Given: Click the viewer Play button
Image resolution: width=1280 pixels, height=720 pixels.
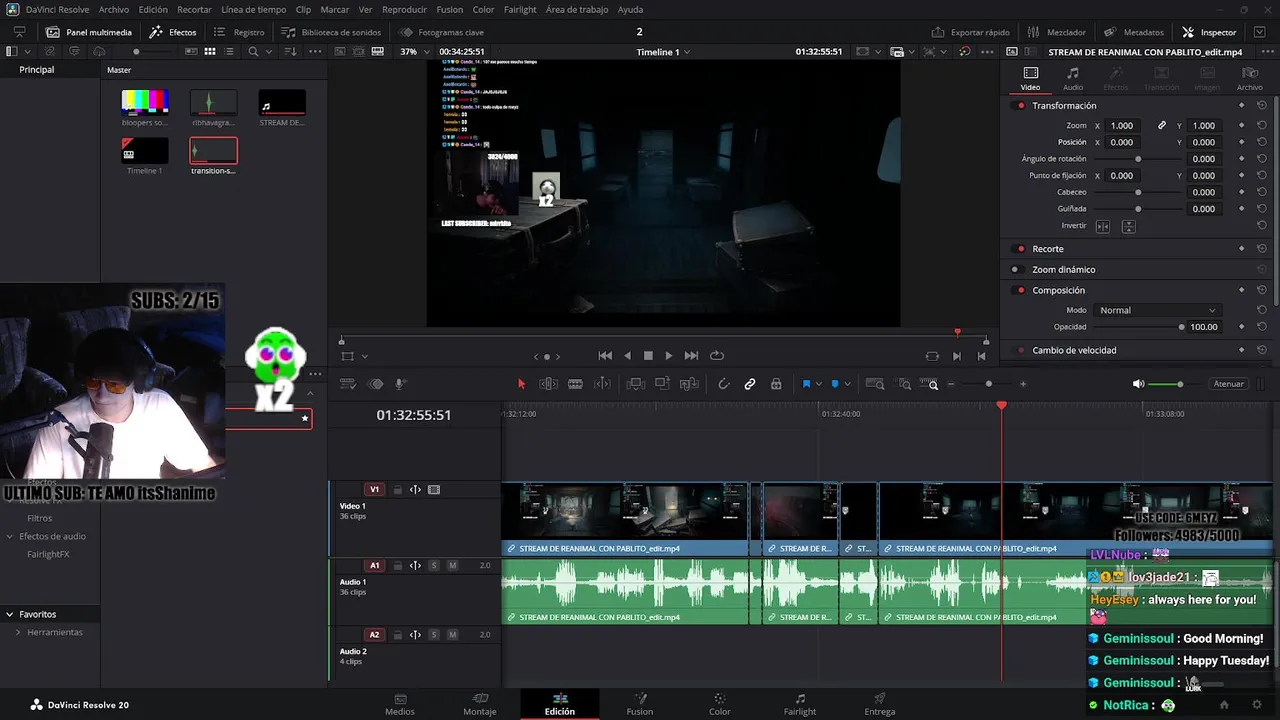Looking at the screenshot, I should (669, 356).
